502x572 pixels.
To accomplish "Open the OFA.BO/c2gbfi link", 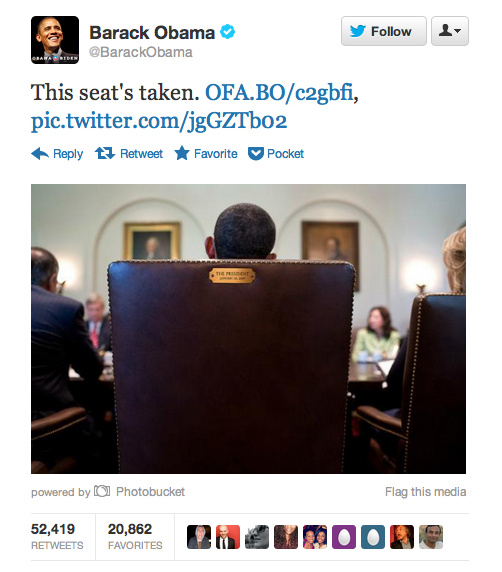I will [x=279, y=92].
